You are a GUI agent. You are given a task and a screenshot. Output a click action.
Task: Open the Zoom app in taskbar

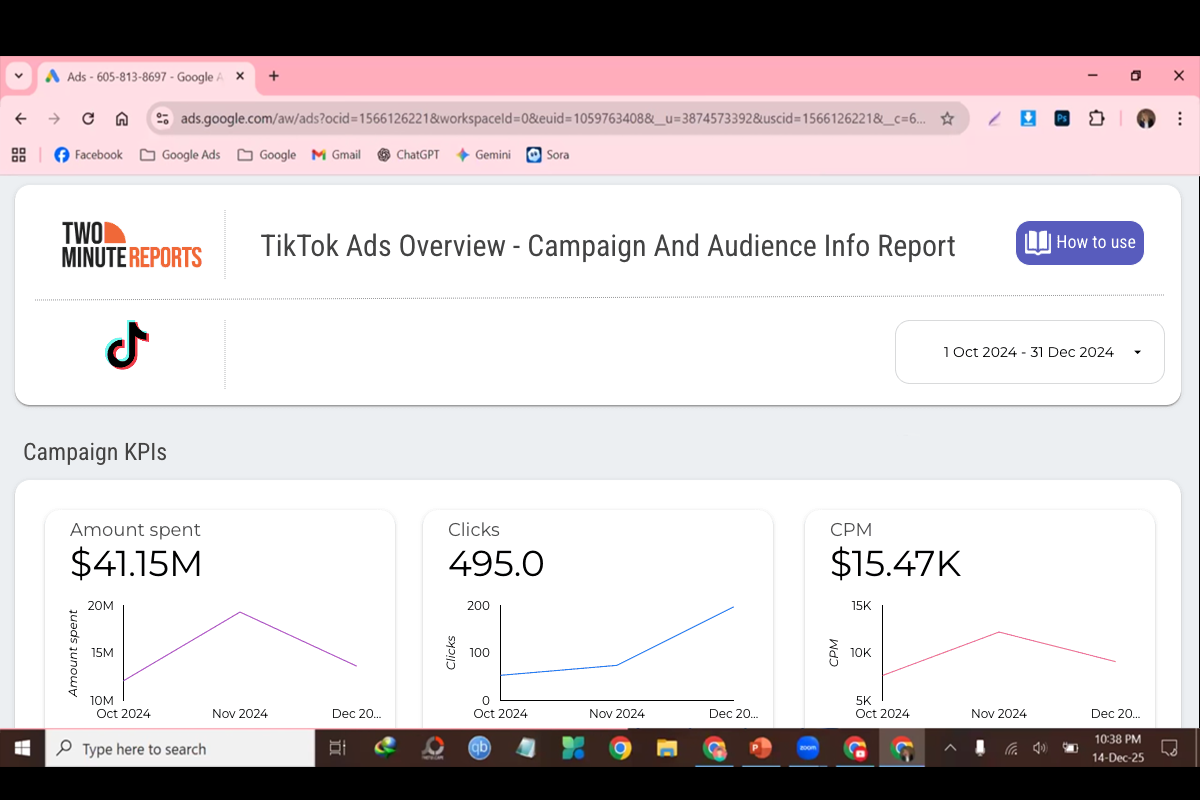tap(808, 748)
